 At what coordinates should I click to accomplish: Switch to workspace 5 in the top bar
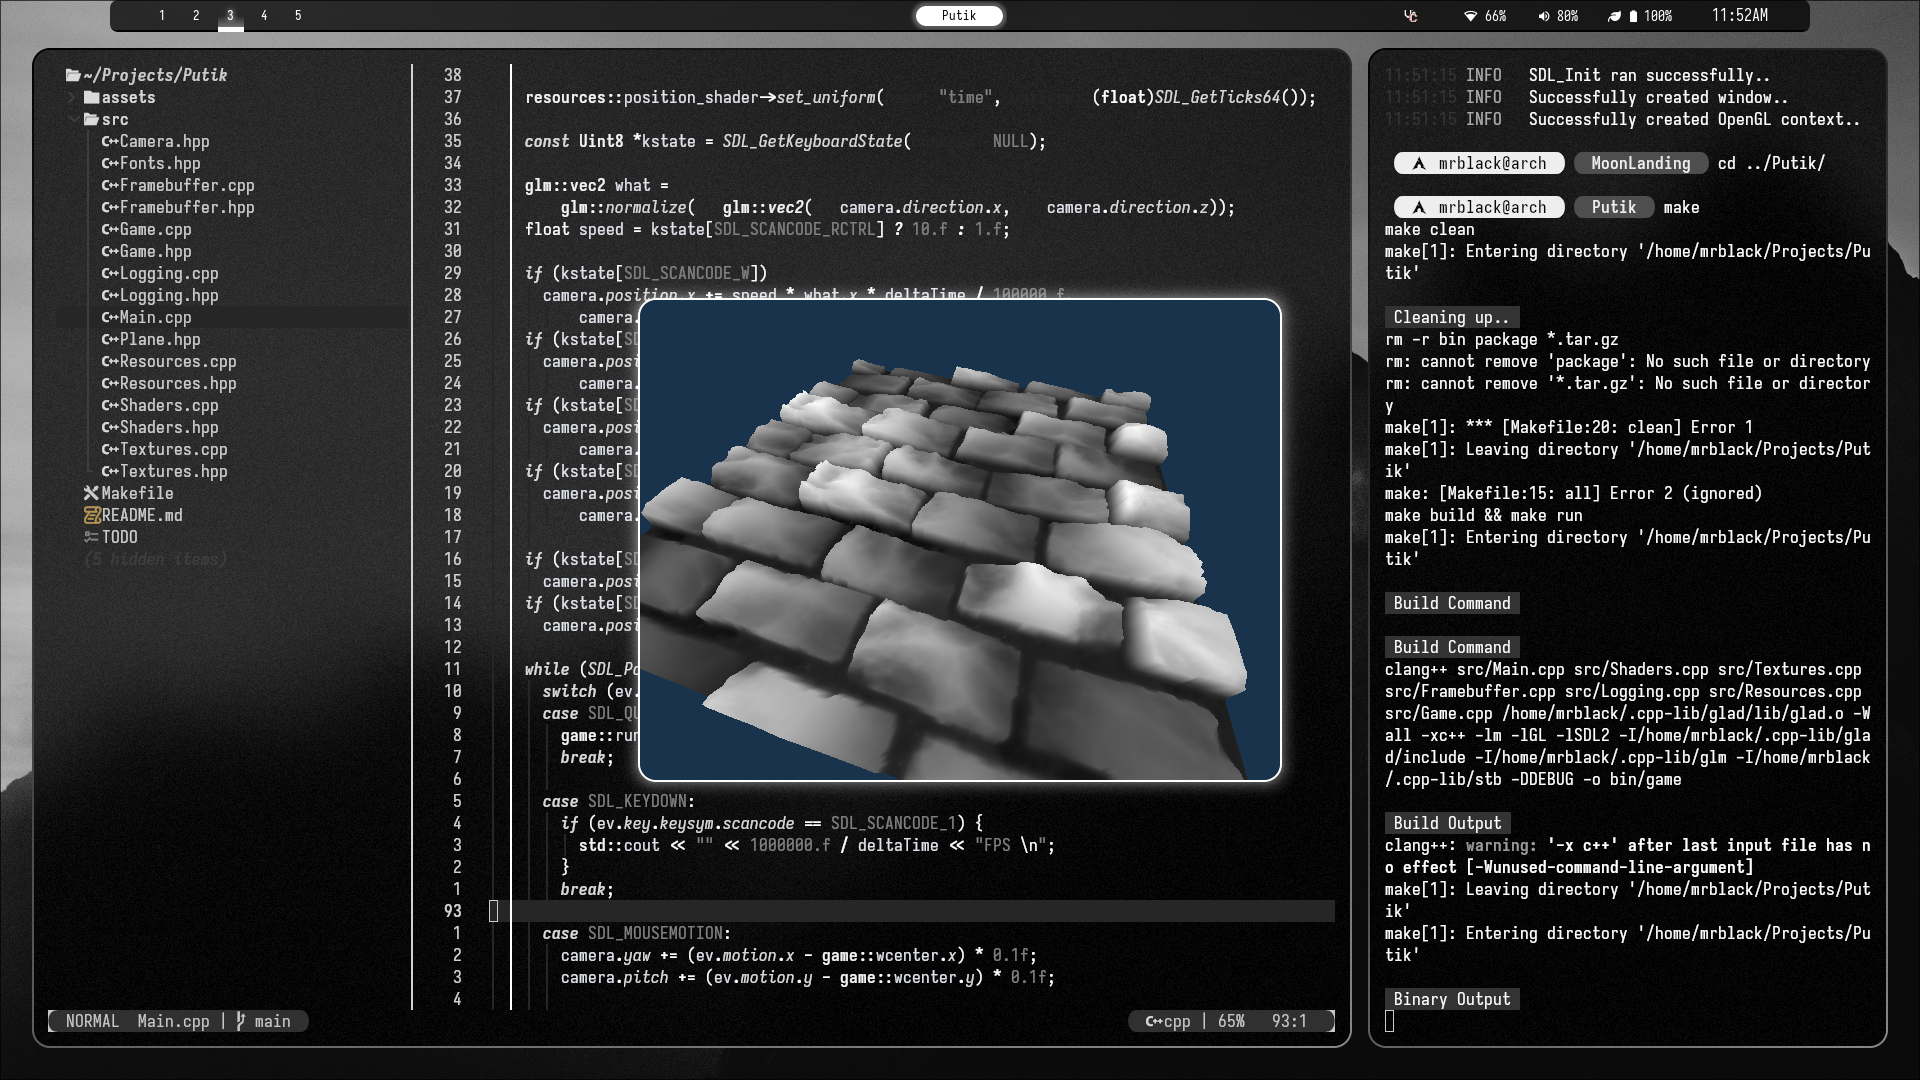[x=298, y=16]
